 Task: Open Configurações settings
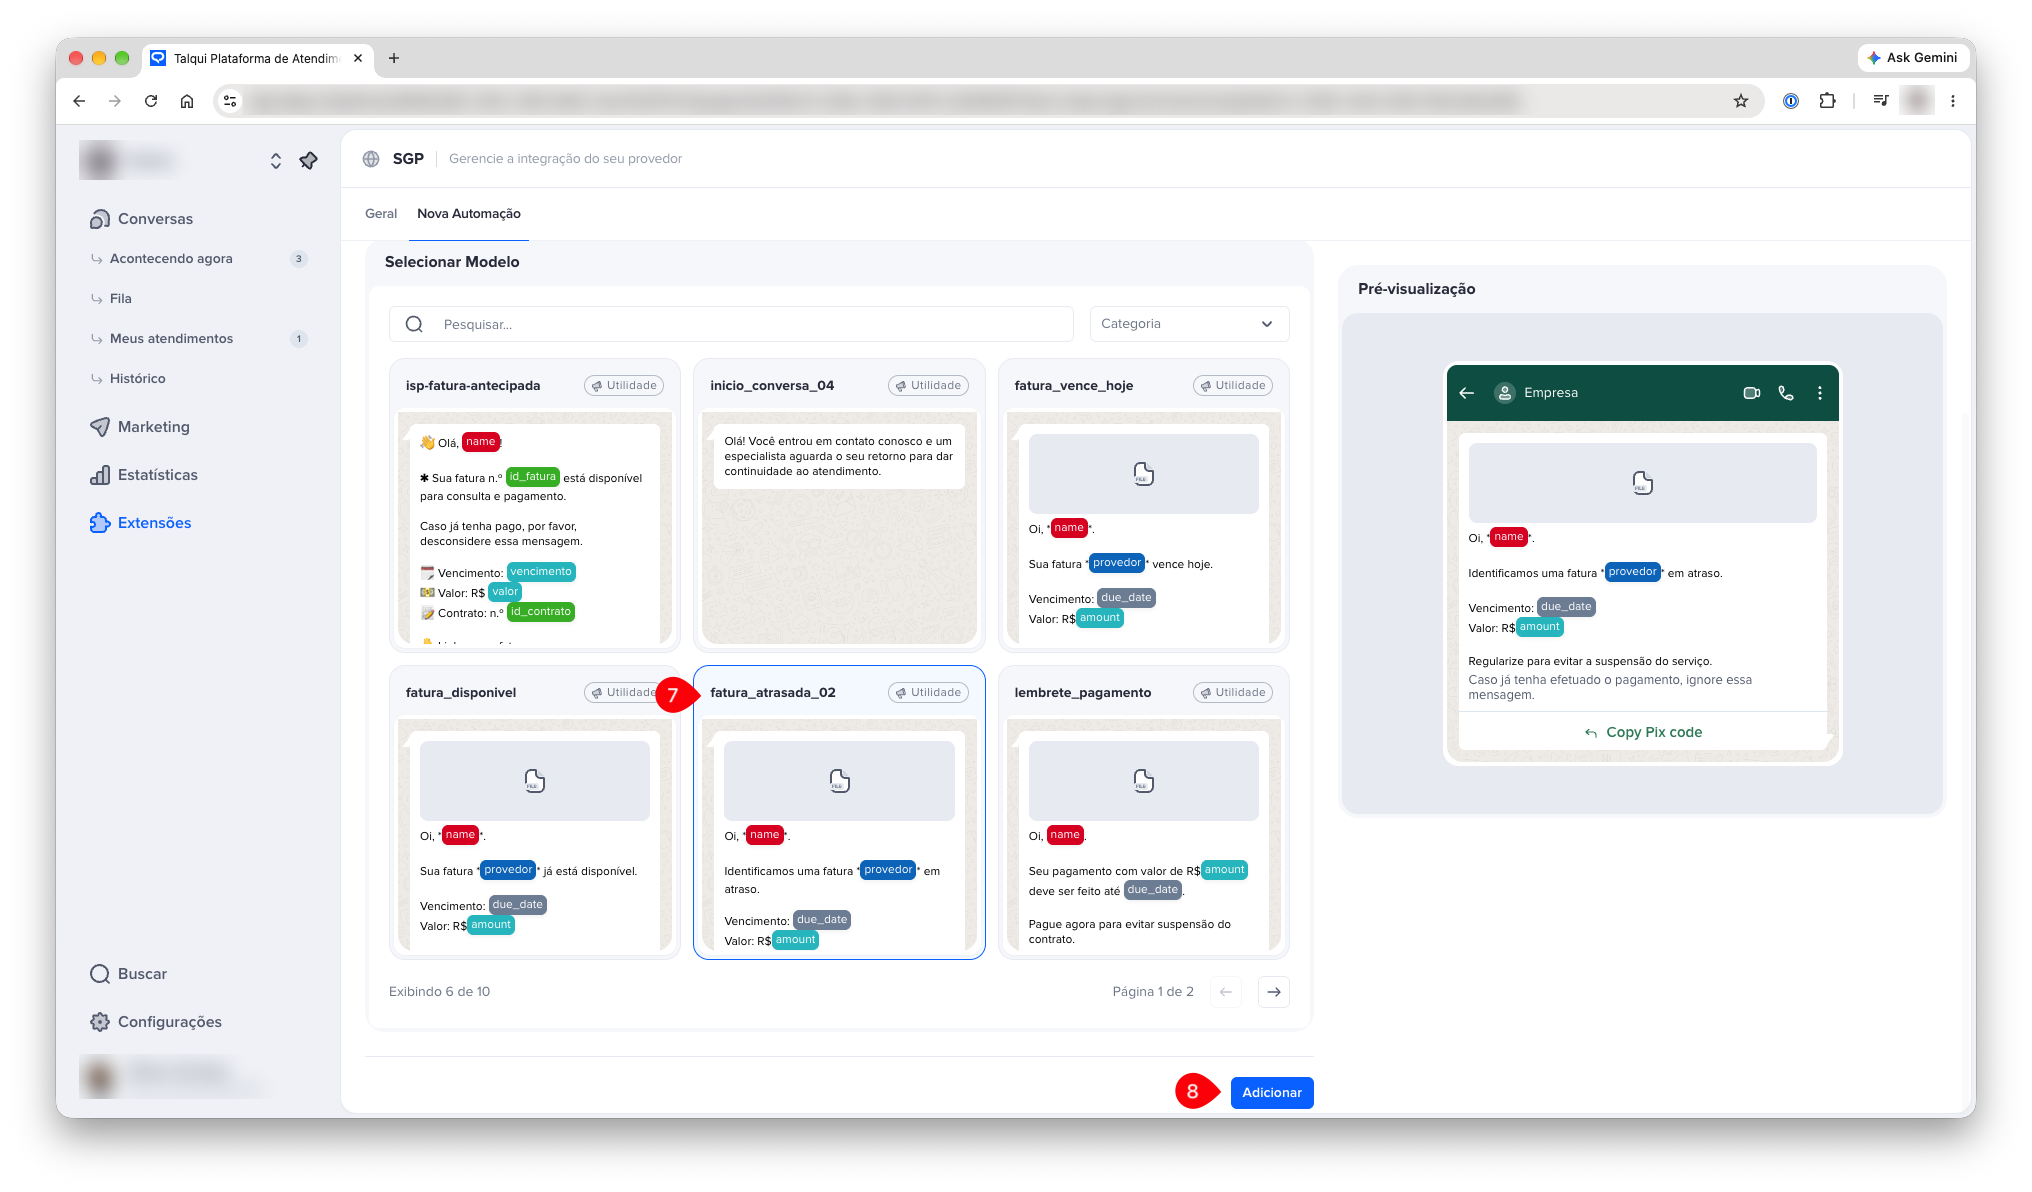coord(156,1022)
